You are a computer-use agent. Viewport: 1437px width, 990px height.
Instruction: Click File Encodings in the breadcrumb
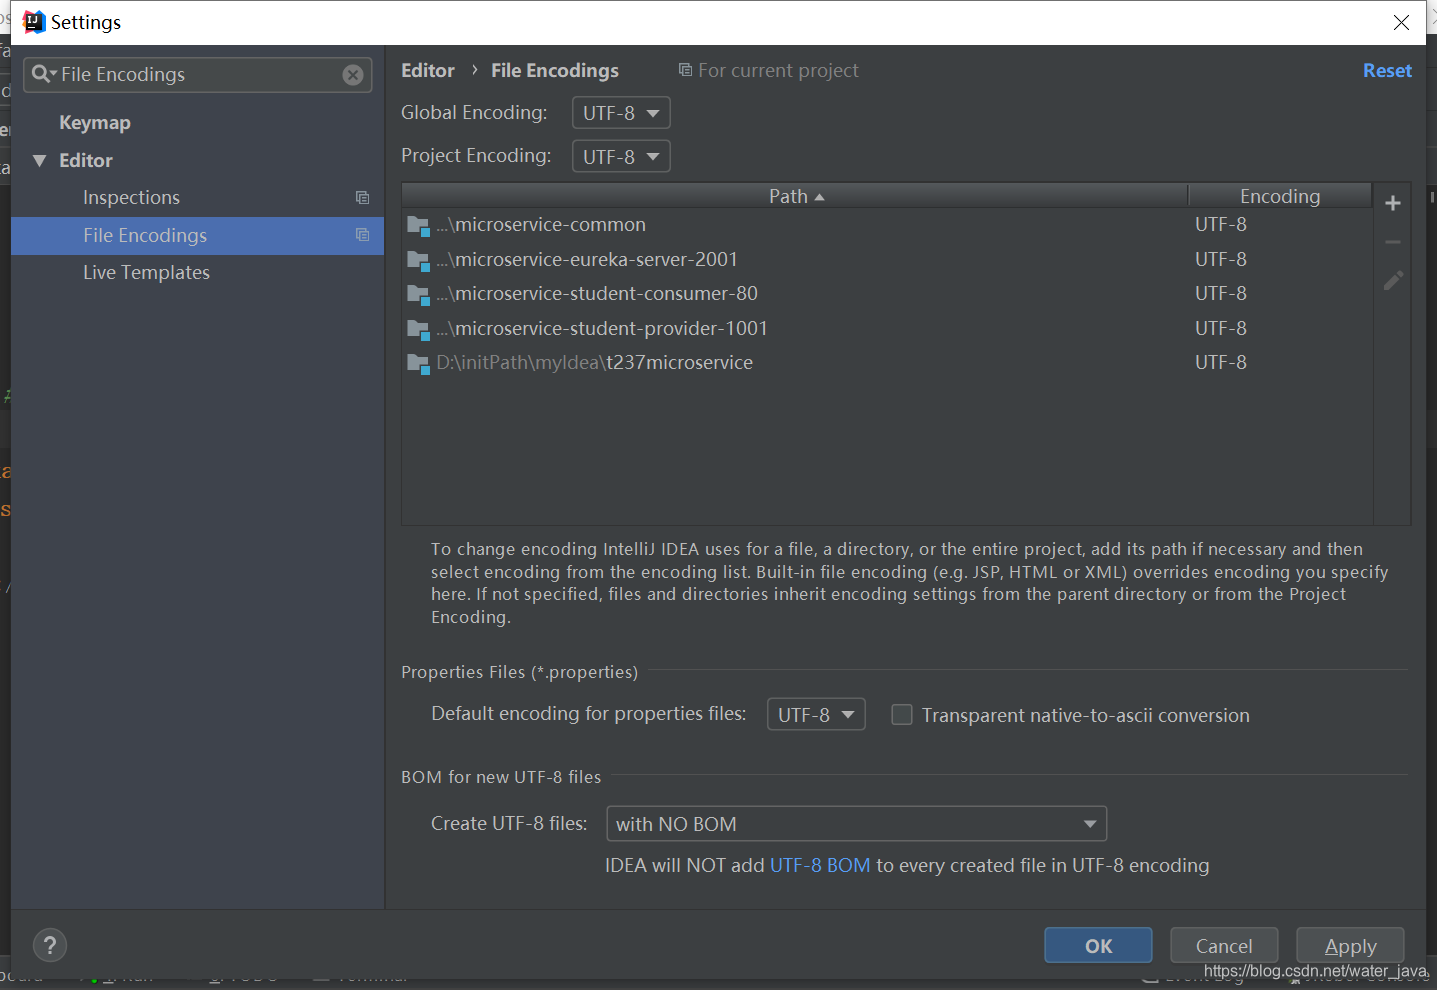(x=555, y=70)
